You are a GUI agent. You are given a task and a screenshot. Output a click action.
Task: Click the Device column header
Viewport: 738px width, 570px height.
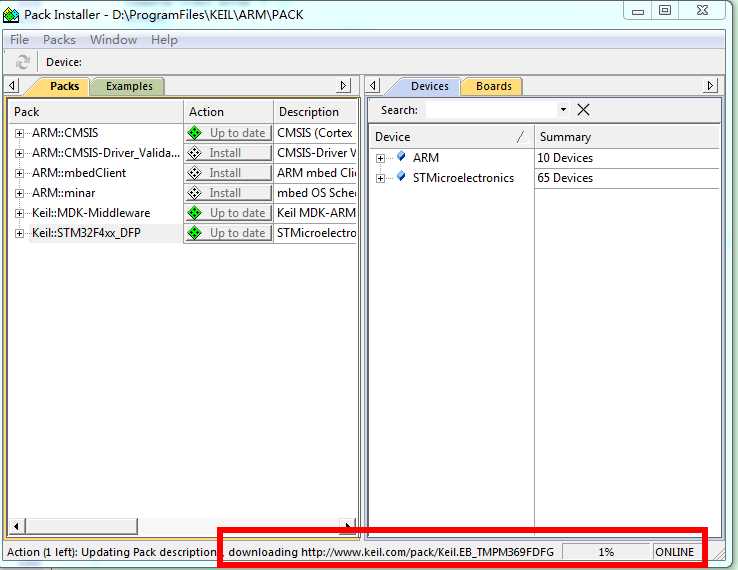pos(452,137)
